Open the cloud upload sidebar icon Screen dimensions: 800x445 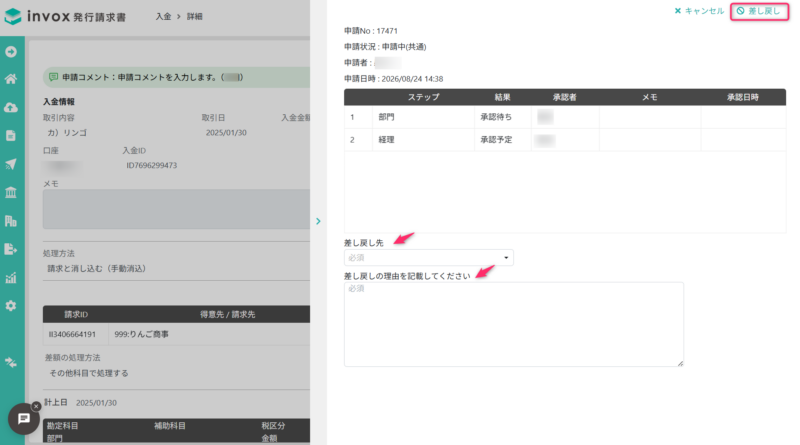[x=11, y=107]
